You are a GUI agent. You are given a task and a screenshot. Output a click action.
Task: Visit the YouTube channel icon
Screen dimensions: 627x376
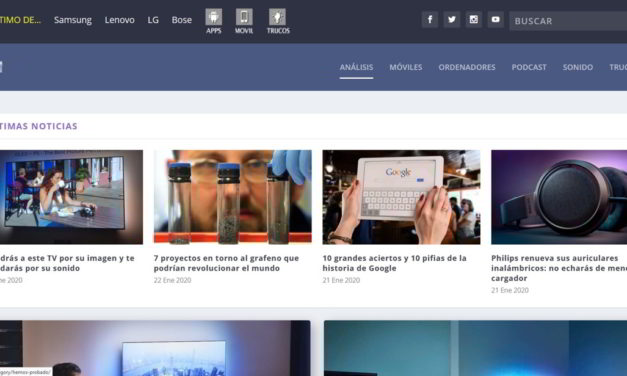coord(495,19)
